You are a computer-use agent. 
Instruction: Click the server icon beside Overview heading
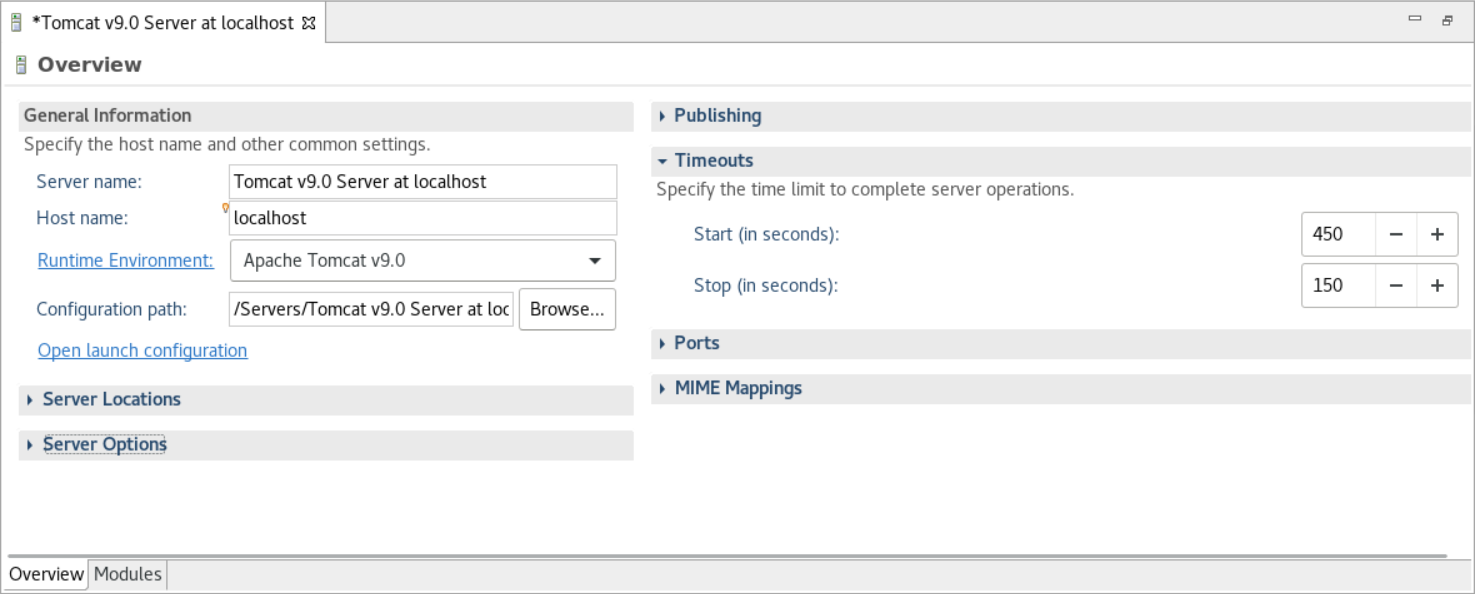point(20,65)
